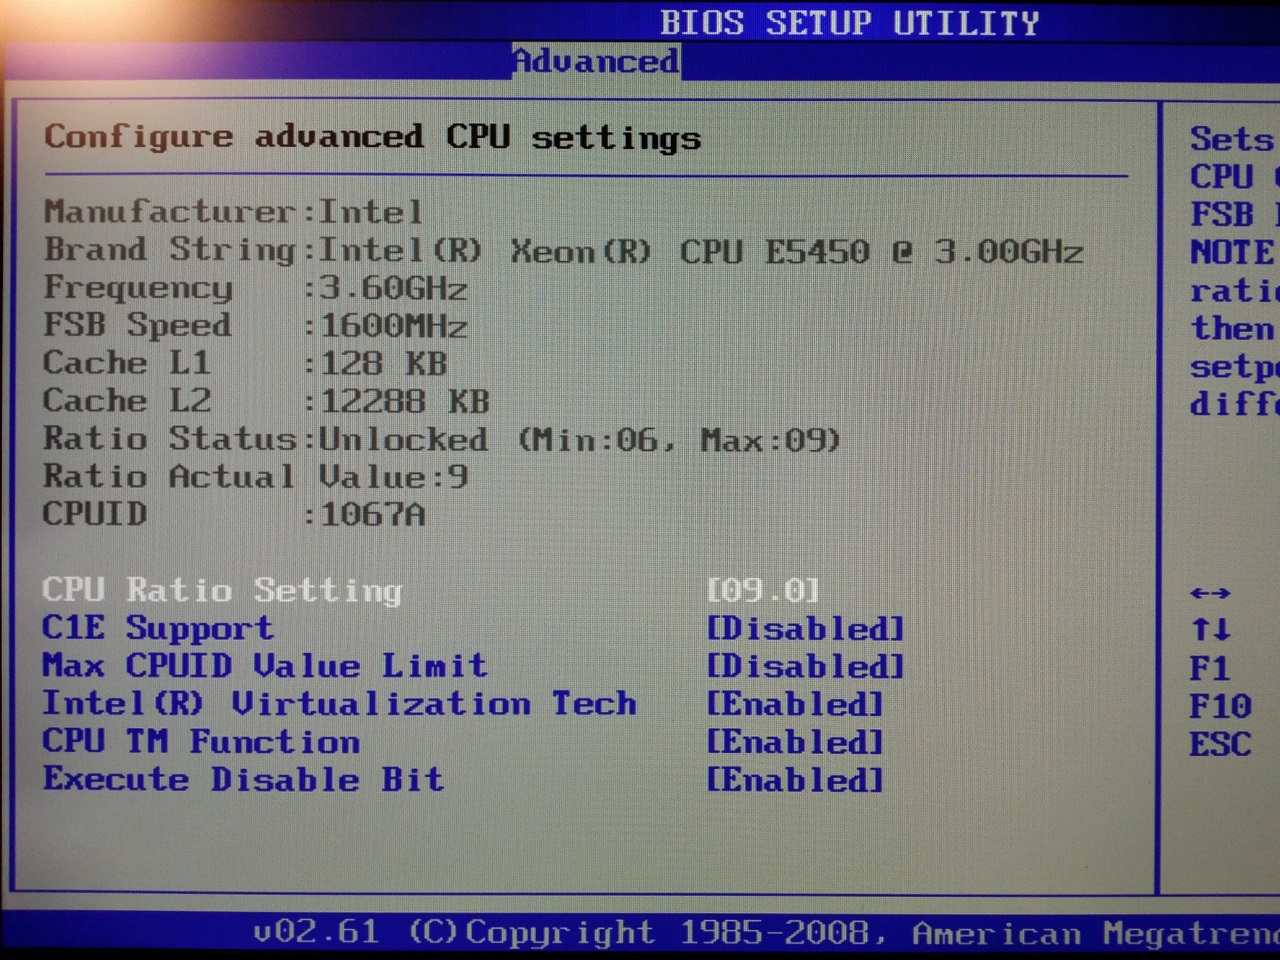Click the Cache L1 128 KB line
Image resolution: width=1280 pixels, height=960 pixels.
point(245,363)
